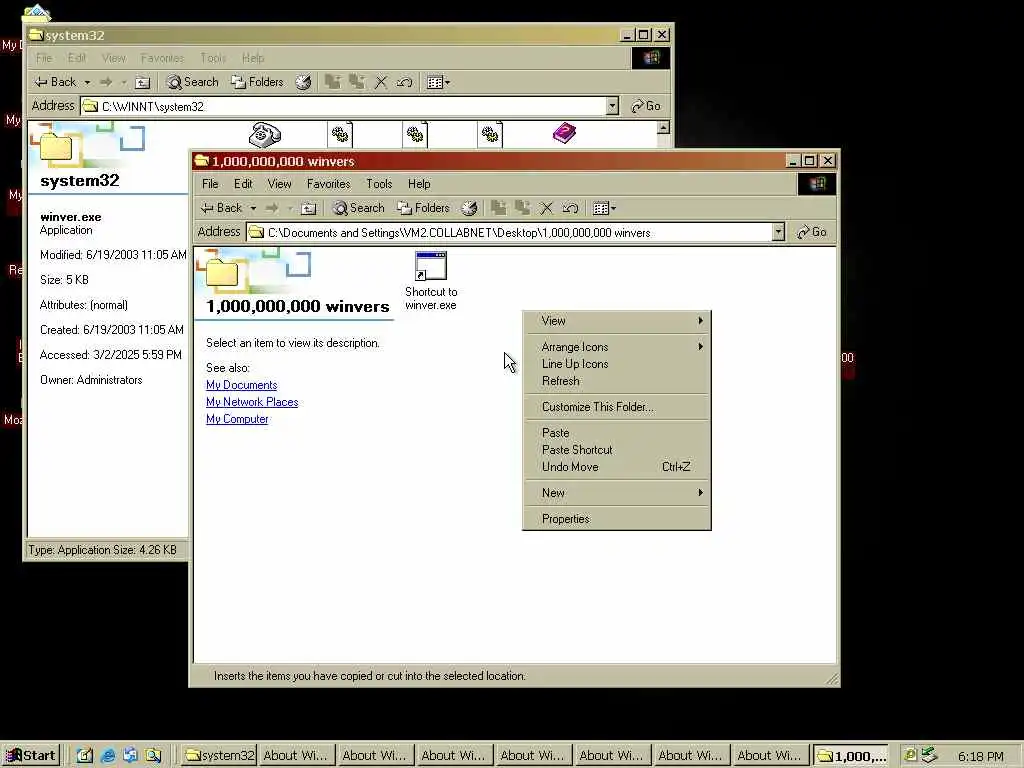Viewport: 1024px width, 768px height.
Task: Click Outlook Express quick launch icon
Action: tap(130, 756)
